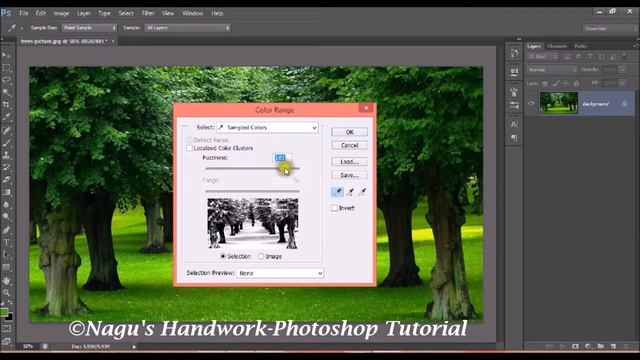Select the Blur tool
This screenshot has height=360, width=640.
[7, 205]
